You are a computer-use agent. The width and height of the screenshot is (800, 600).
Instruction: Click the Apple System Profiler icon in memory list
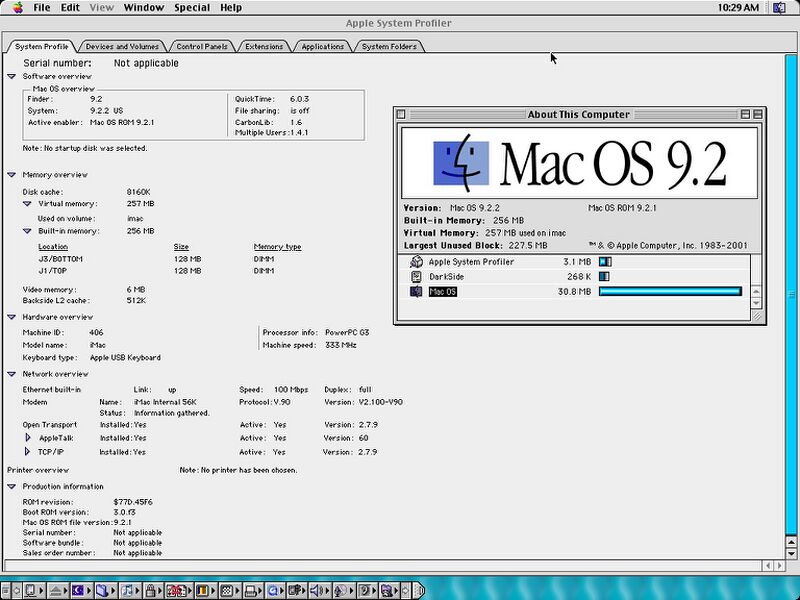416,262
